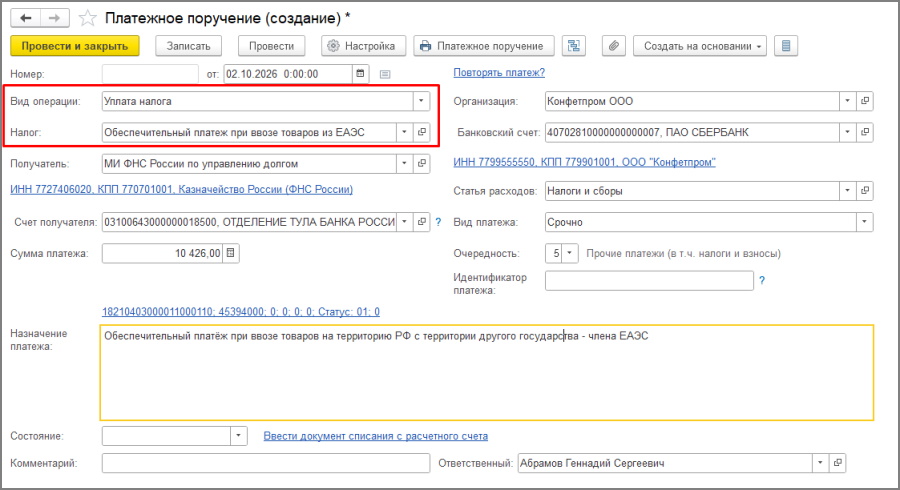This screenshot has height=490, width=900.
Task: Open calendar picker for the document date
Action: (x=360, y=73)
